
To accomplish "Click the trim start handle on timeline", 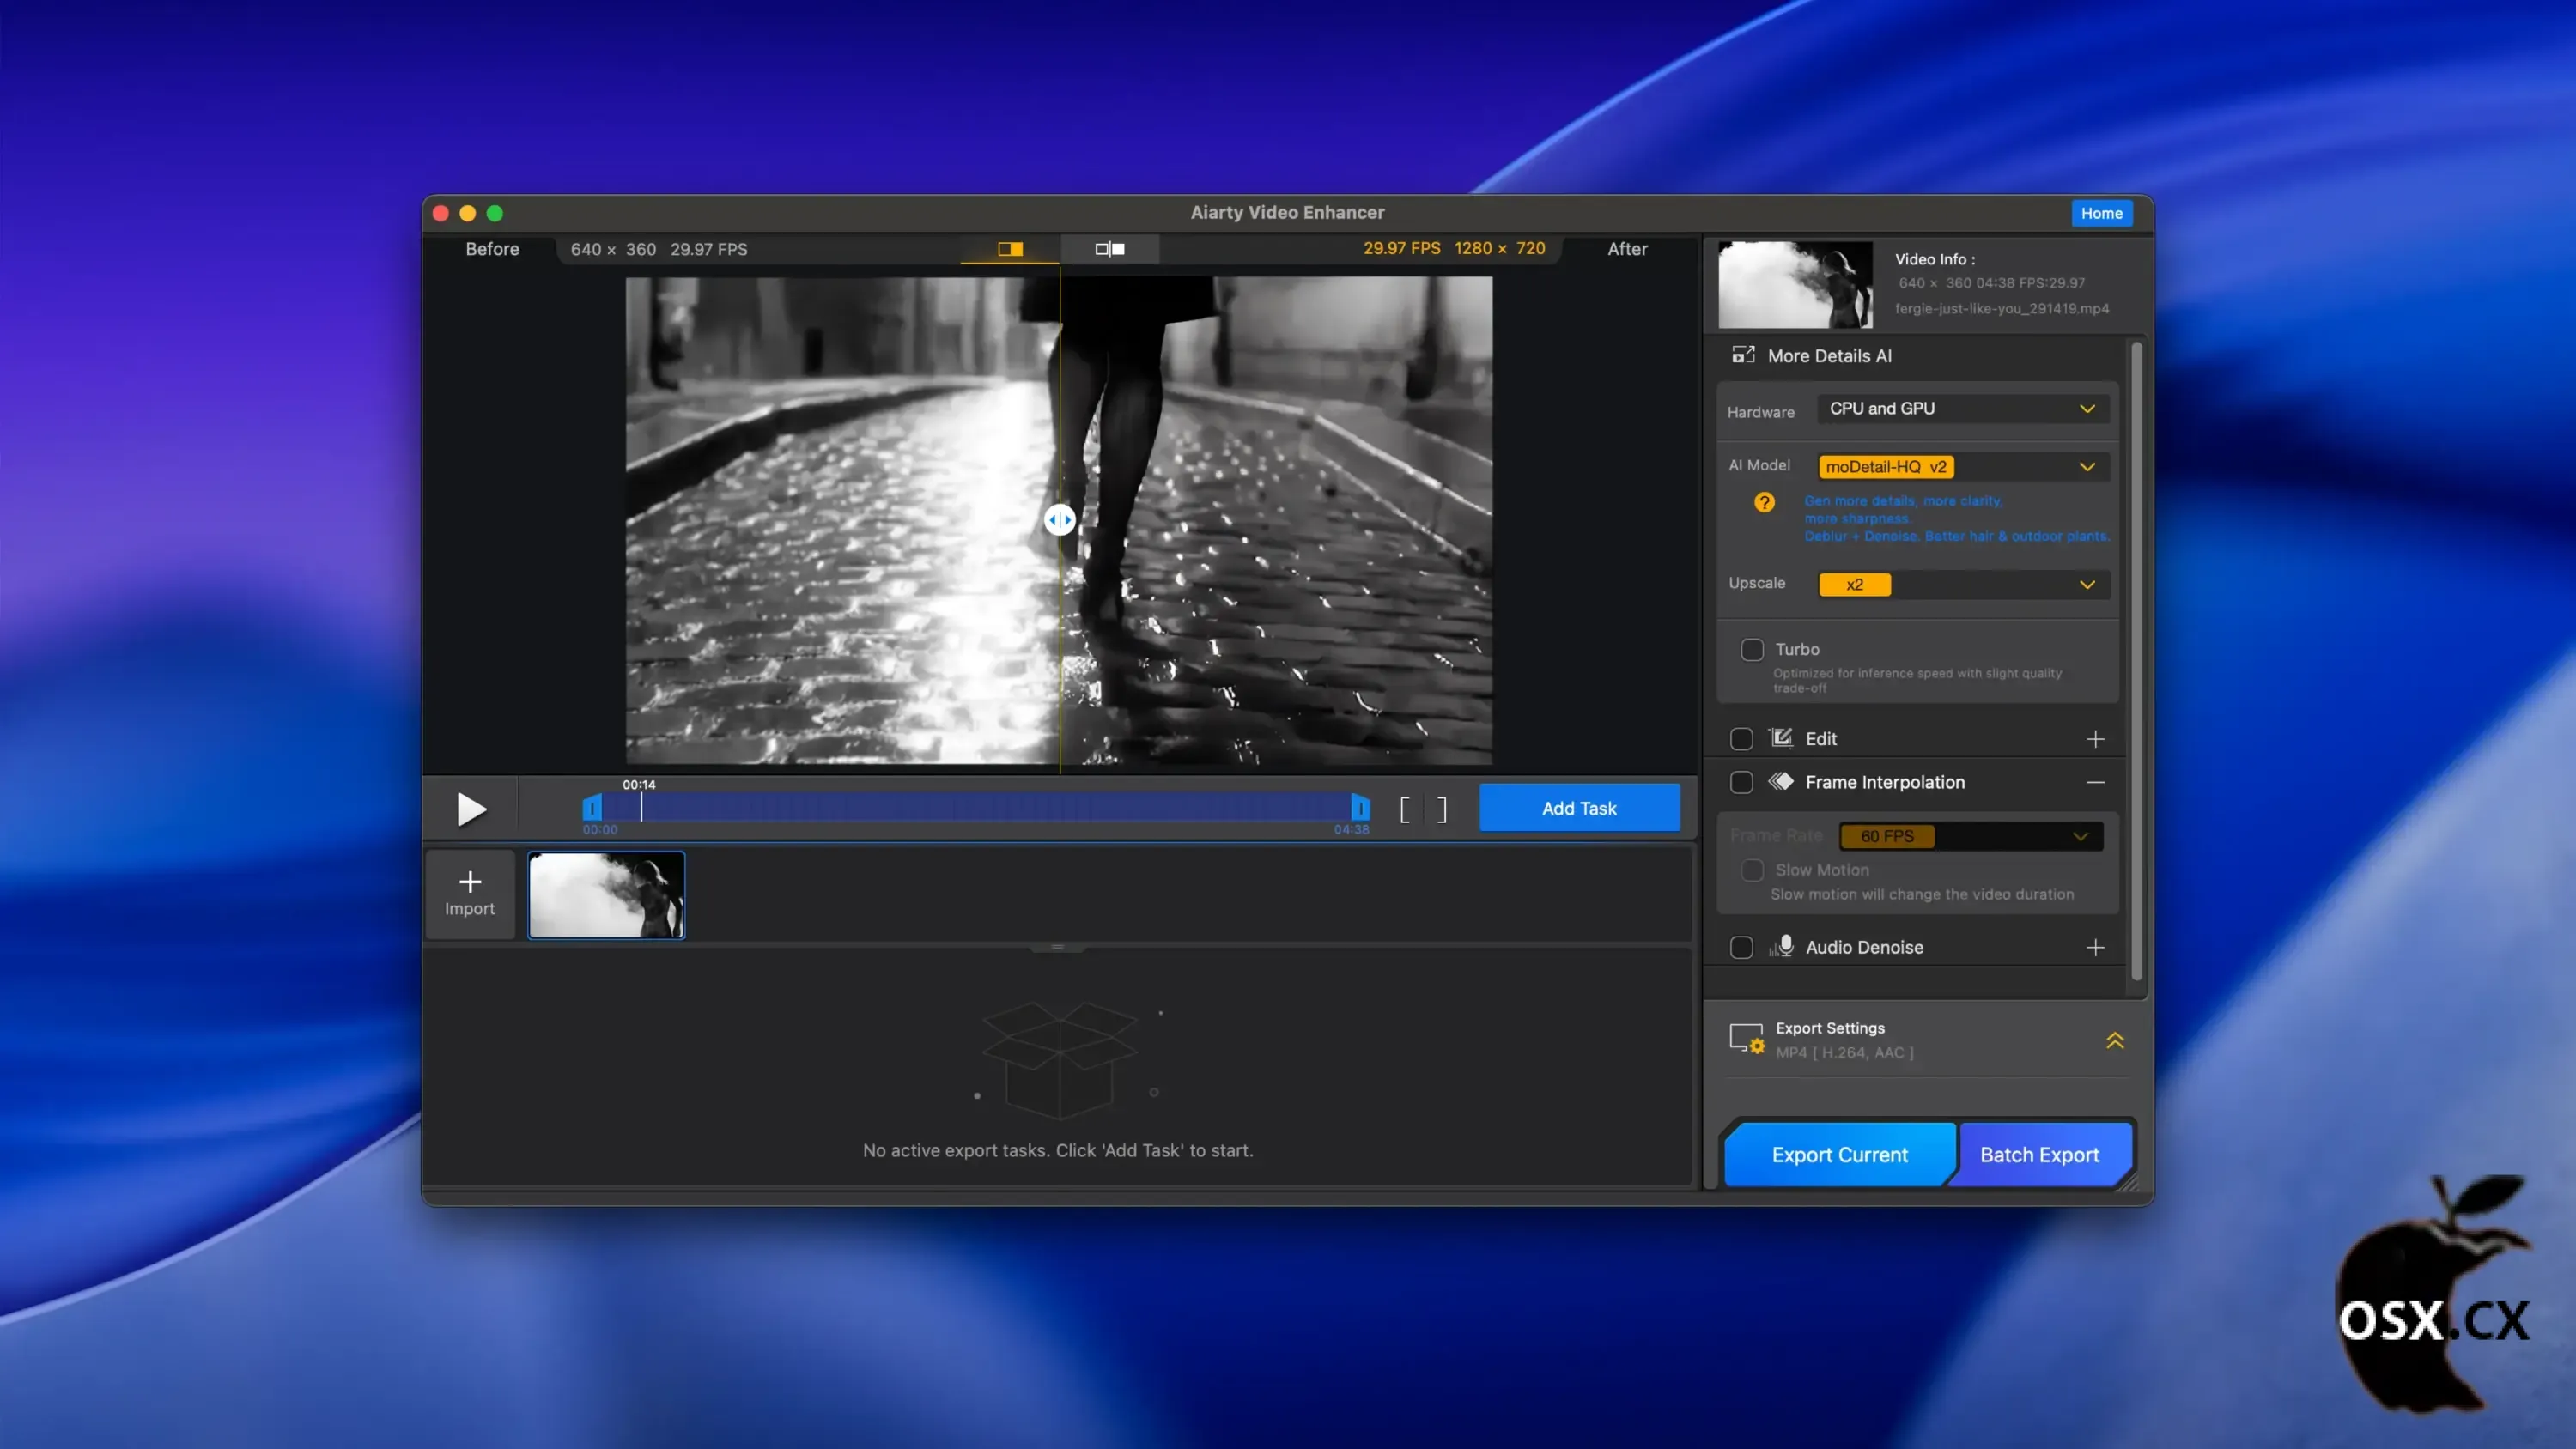I will tap(592, 807).
